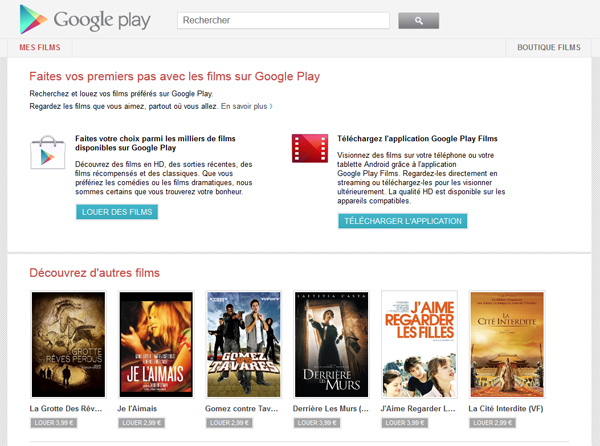This screenshot has height=446, width=600.
Task: Click the LOUER DES FILMS button
Action: click(x=117, y=212)
